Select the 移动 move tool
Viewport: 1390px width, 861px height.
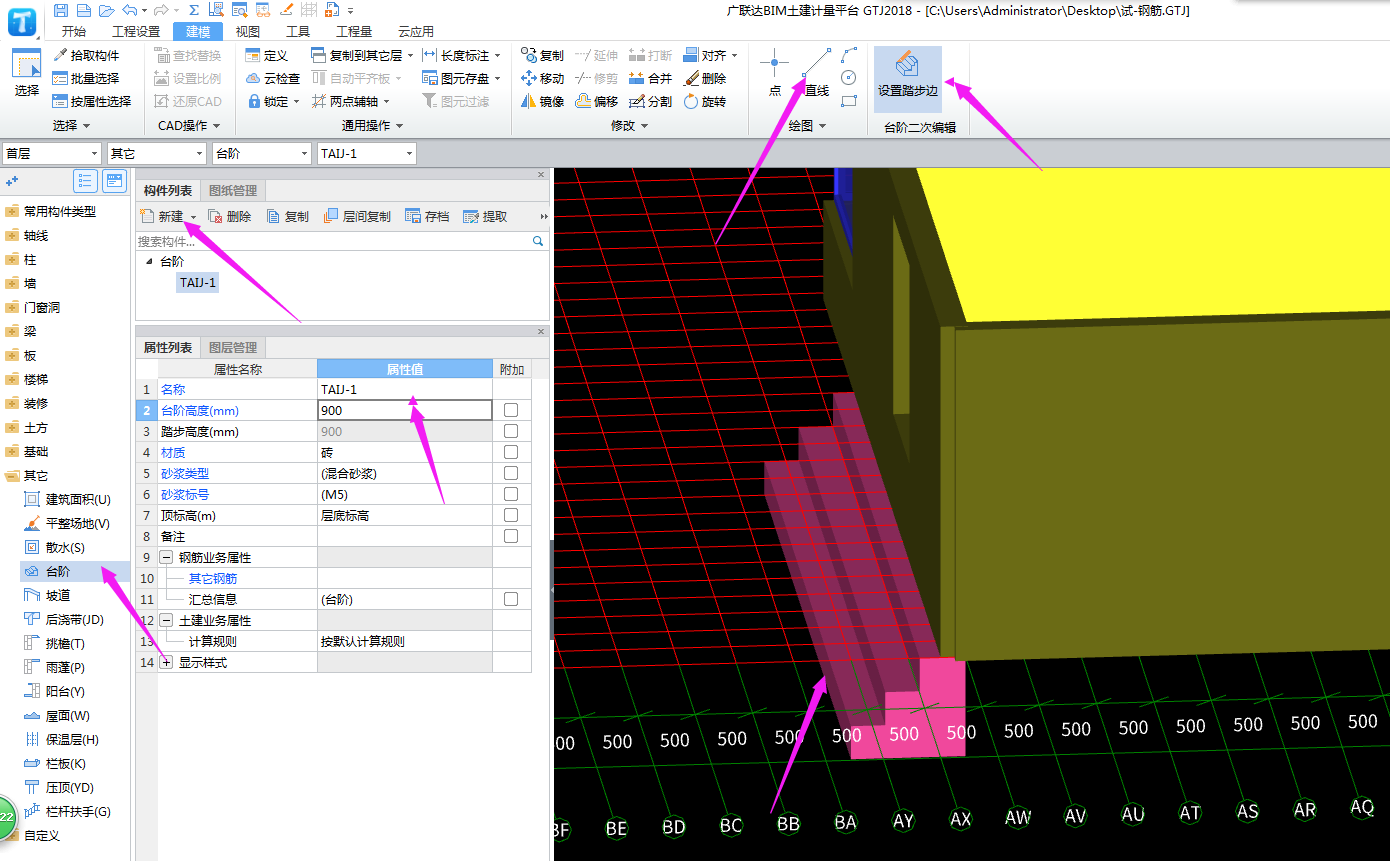(542, 78)
